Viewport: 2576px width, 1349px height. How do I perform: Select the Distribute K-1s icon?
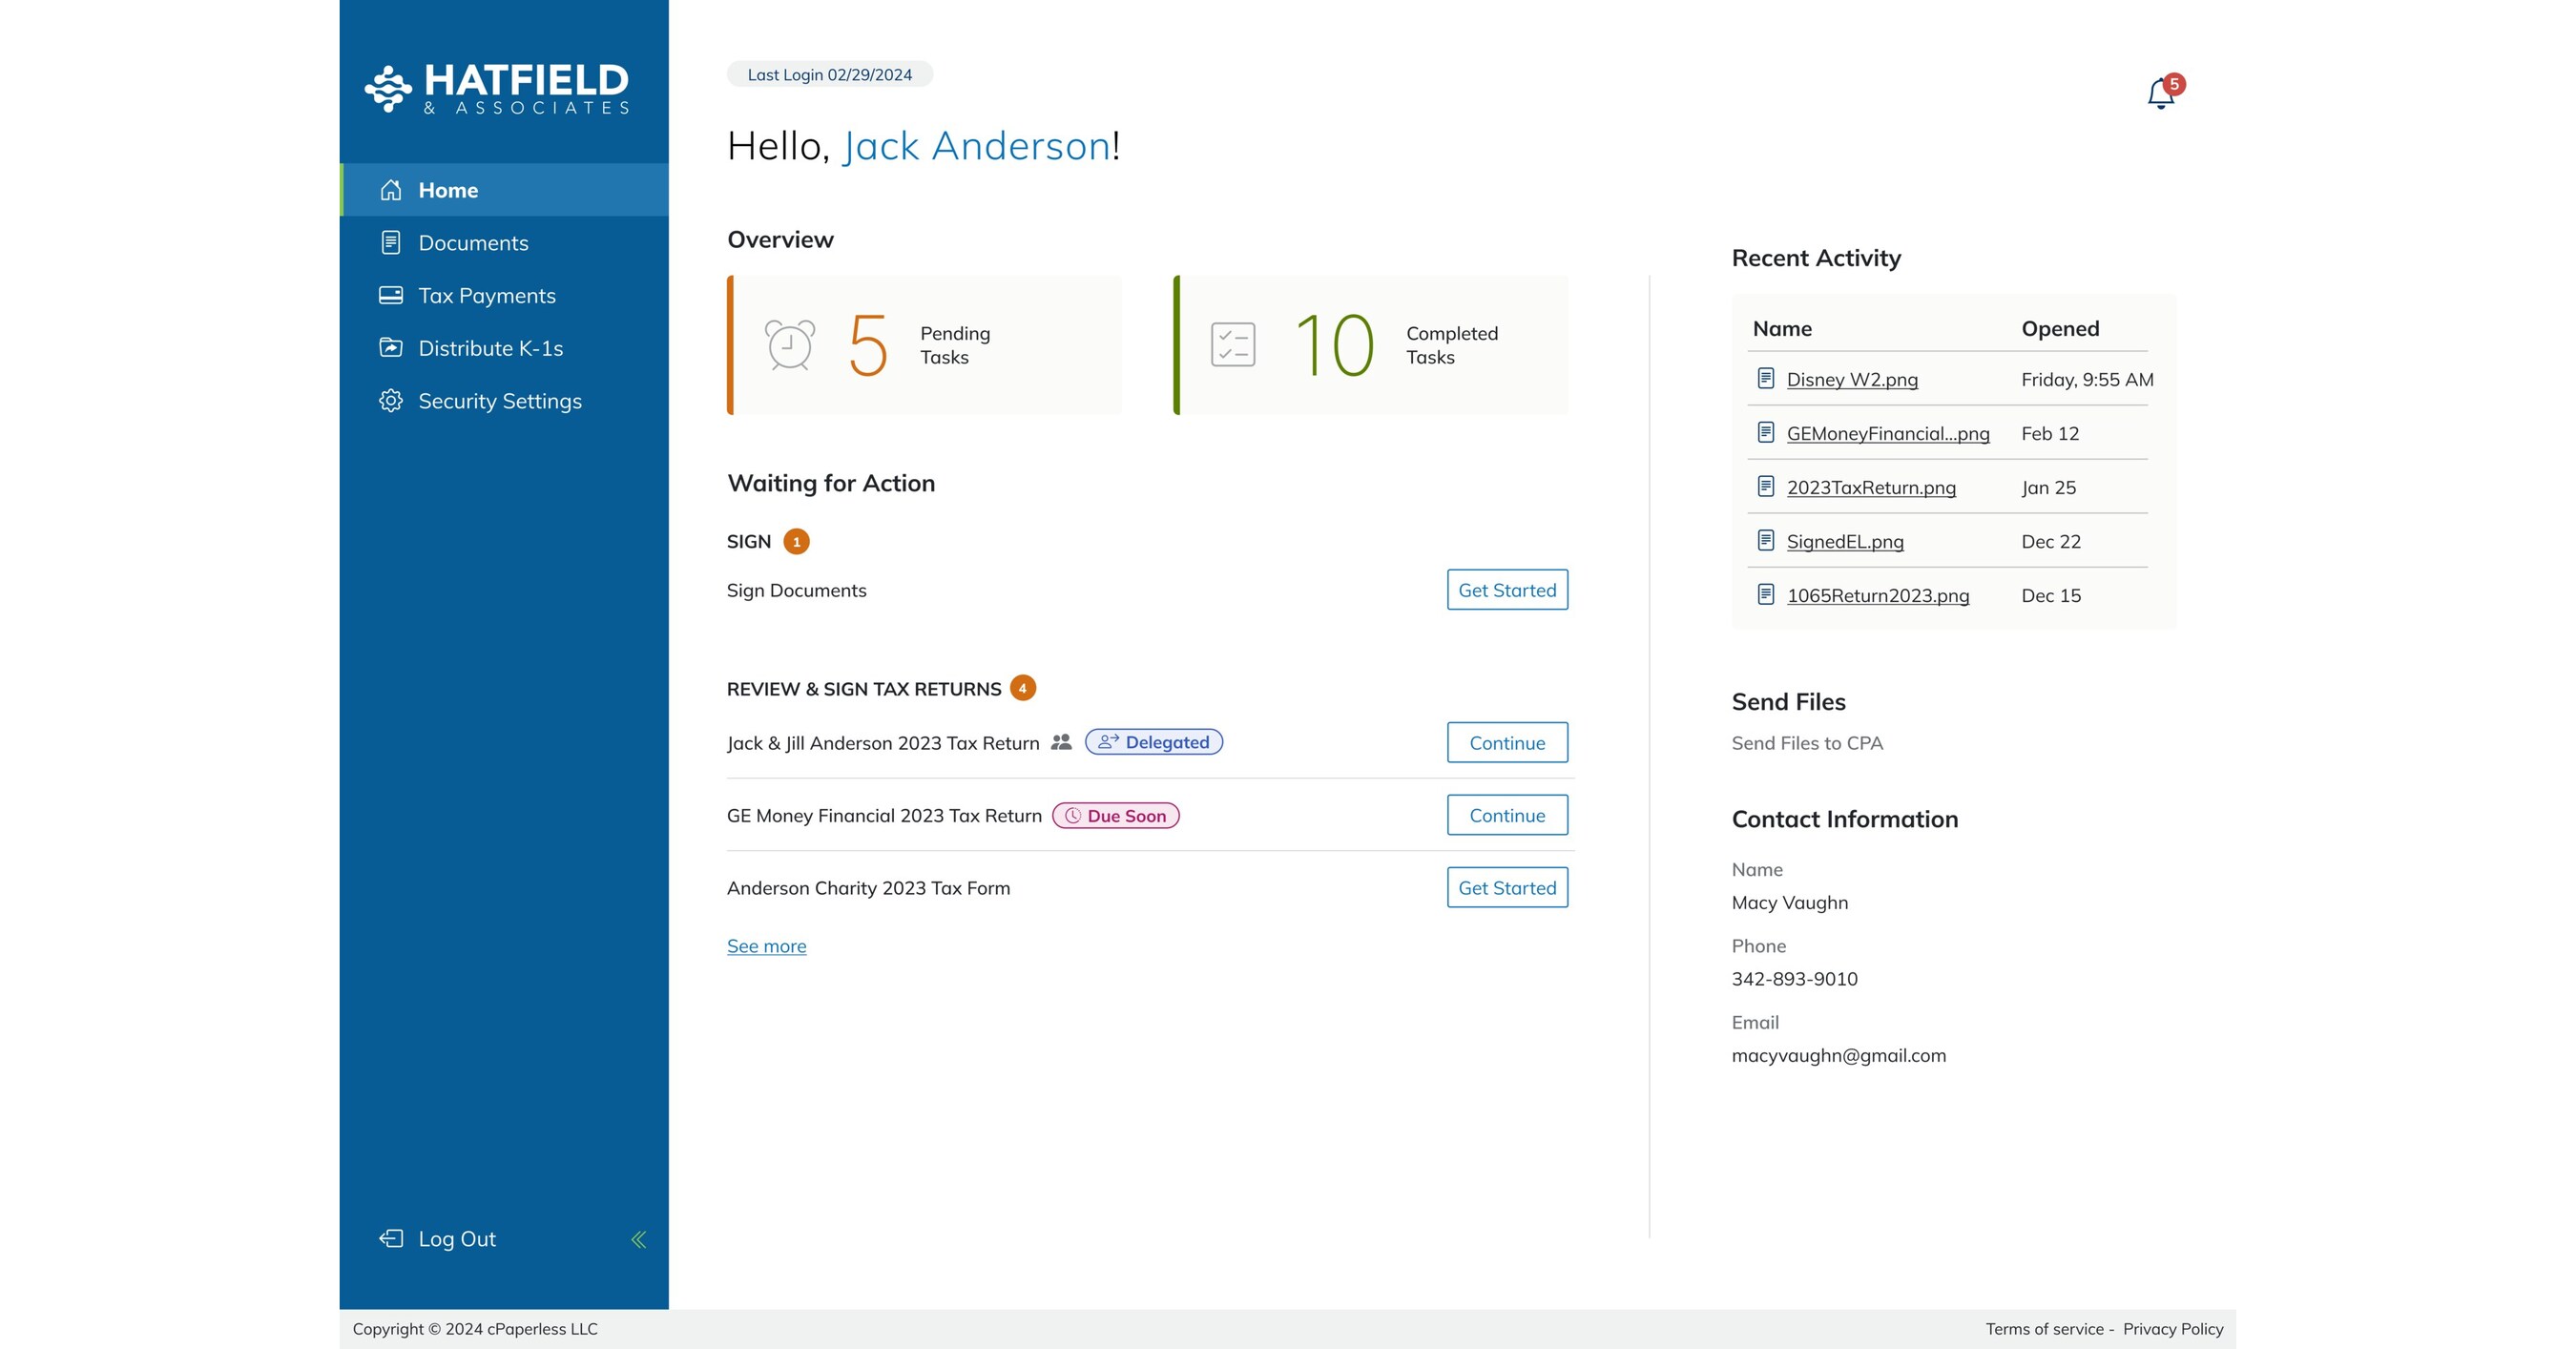pyautogui.click(x=391, y=348)
